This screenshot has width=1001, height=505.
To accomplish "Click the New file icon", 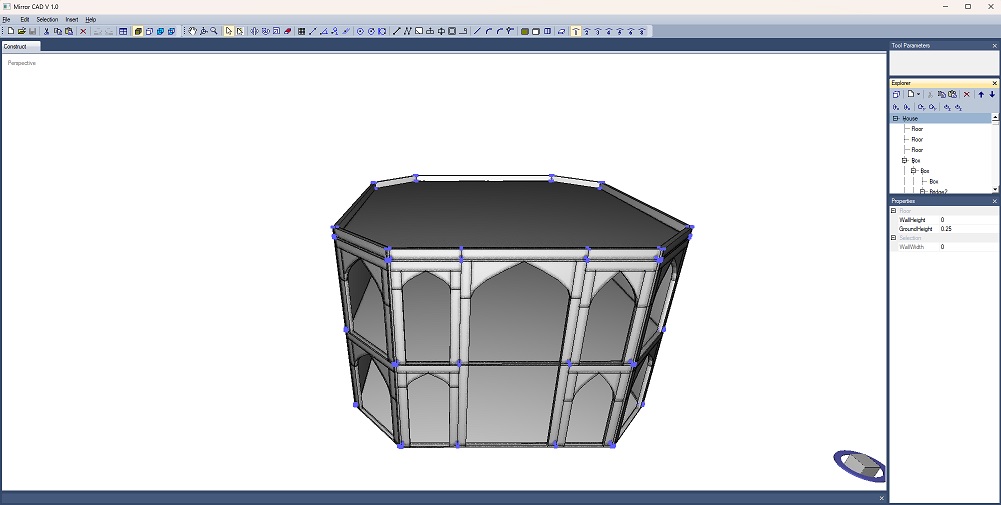I will [9, 31].
